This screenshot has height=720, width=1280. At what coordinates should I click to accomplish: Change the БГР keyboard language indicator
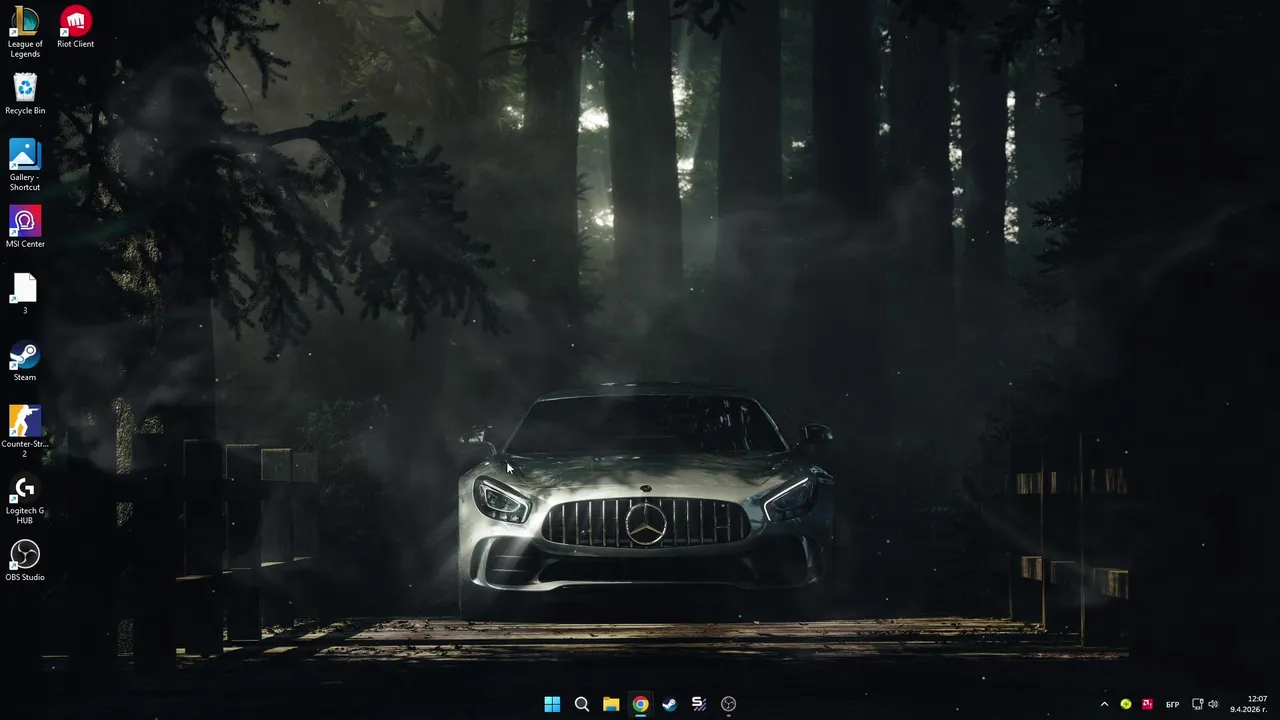(x=1173, y=704)
